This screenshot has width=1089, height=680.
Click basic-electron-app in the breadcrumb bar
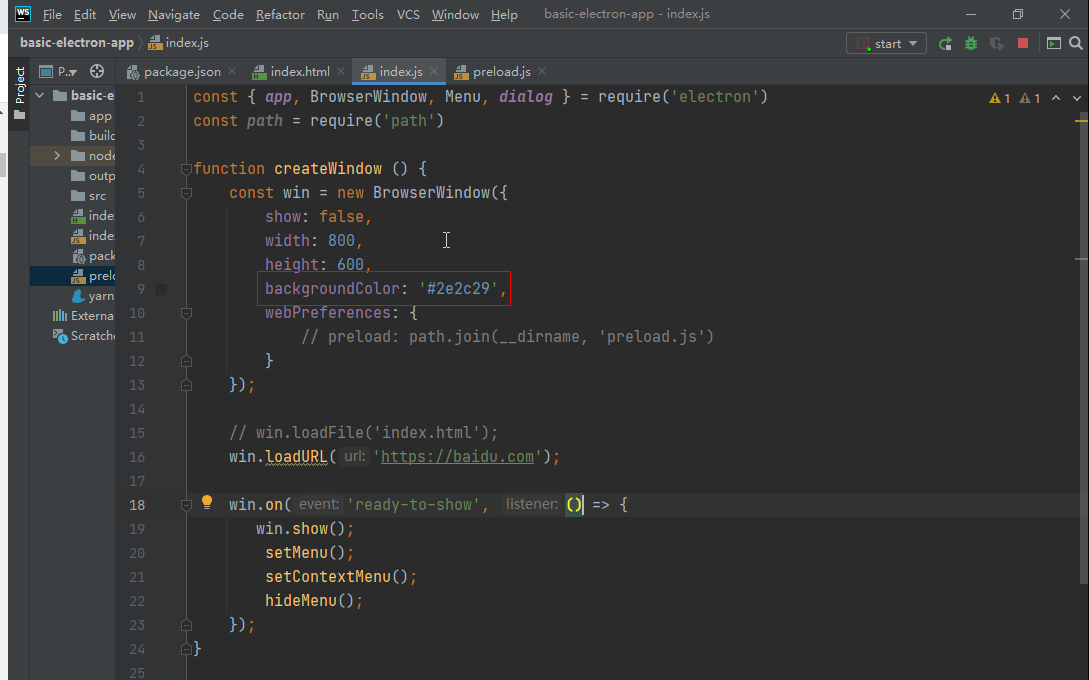click(x=76, y=43)
